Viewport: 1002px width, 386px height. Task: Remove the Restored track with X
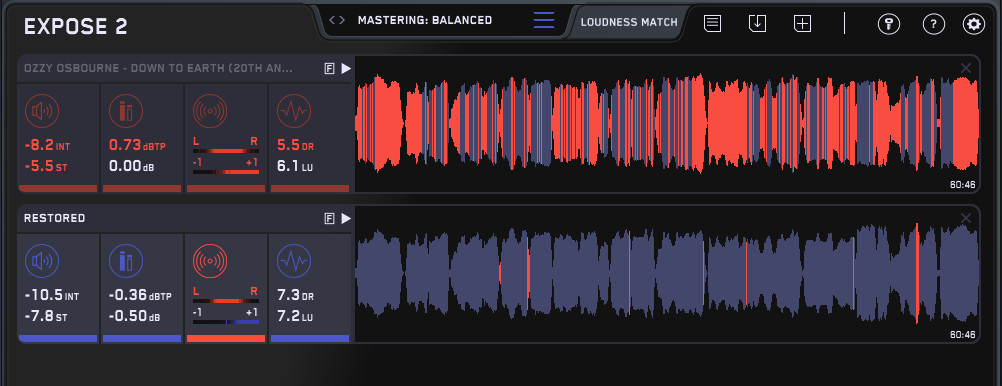[966, 219]
